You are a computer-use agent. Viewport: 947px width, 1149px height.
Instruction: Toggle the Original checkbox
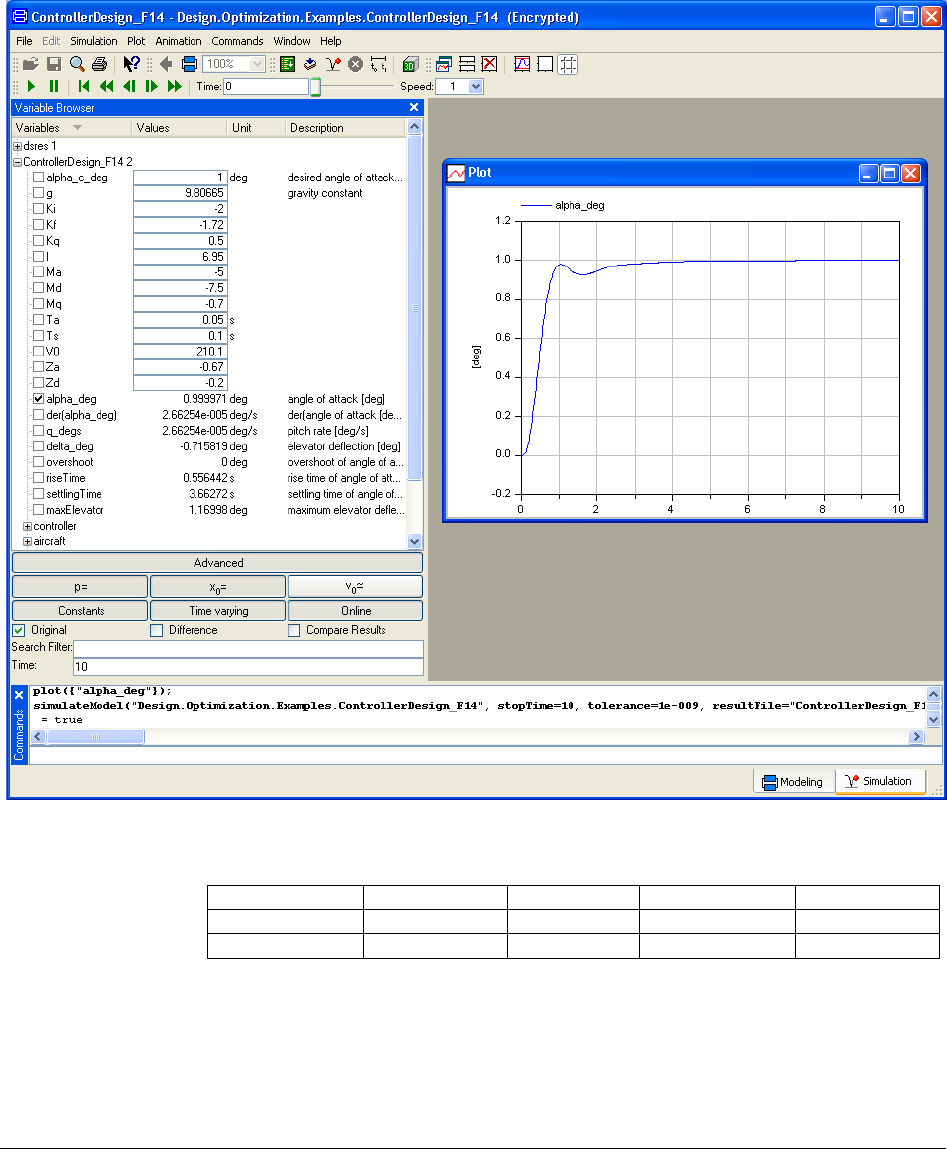(x=19, y=630)
